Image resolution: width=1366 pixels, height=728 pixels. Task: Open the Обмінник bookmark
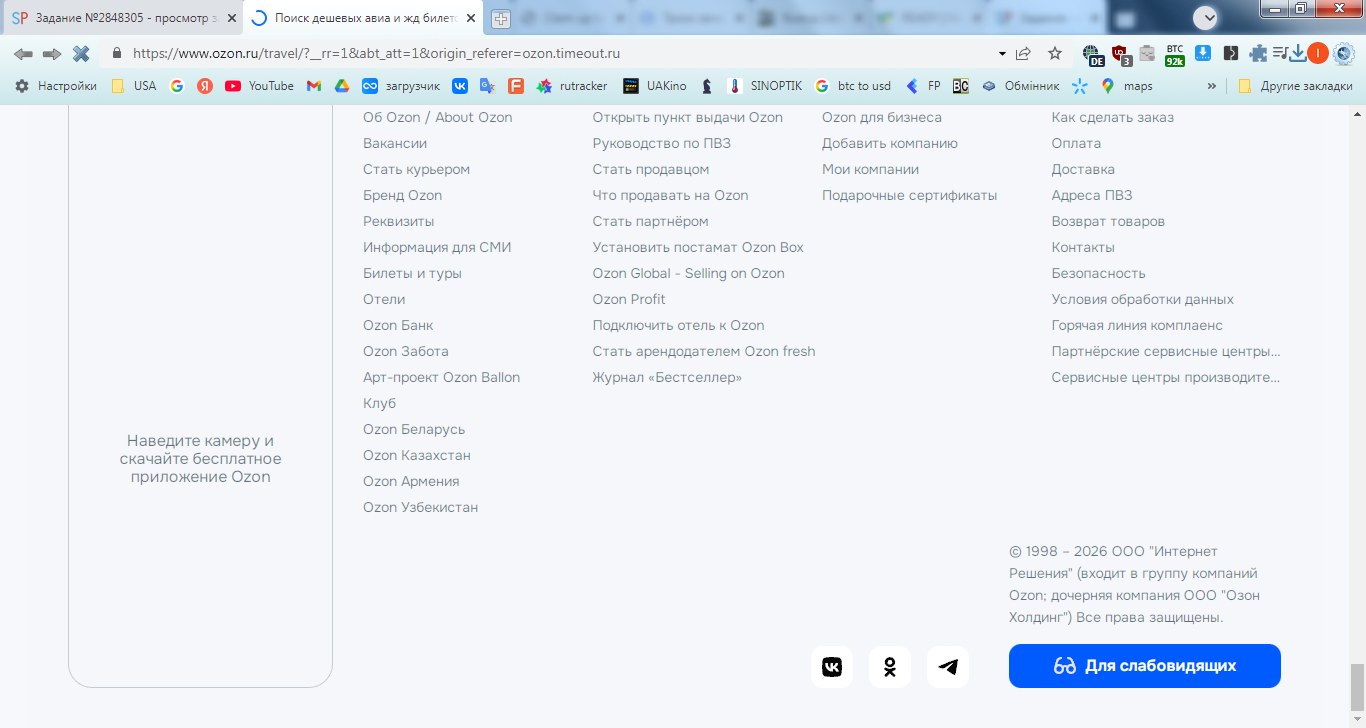[x=1020, y=86]
